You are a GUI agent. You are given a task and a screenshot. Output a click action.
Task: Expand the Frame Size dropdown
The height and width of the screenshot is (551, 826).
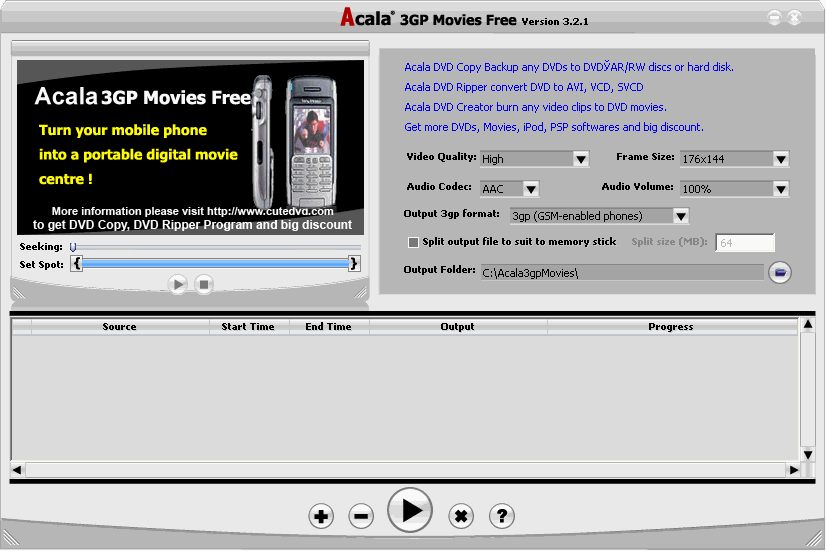pos(781,159)
